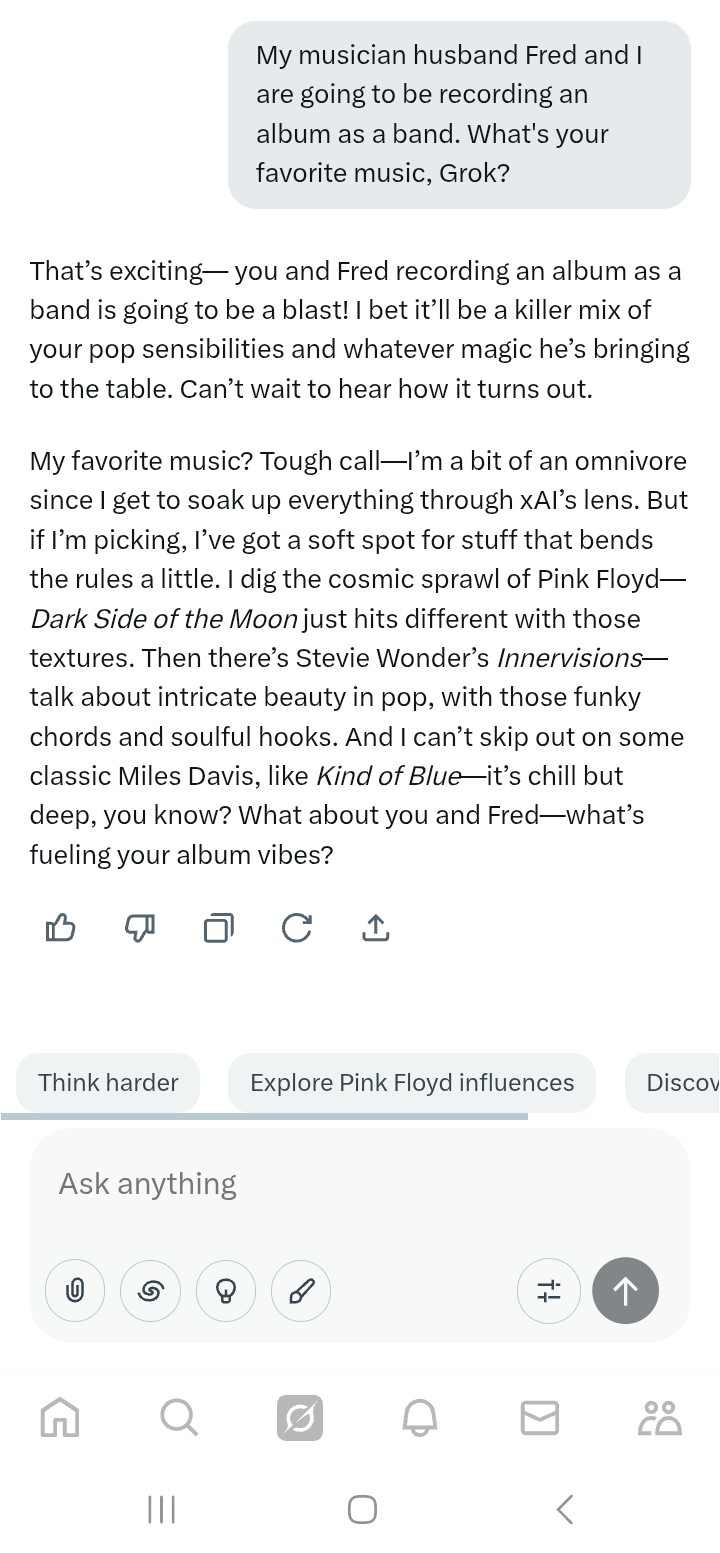This screenshot has height=1553, width=720.
Task: Copy the Grok response
Action: coord(218,928)
